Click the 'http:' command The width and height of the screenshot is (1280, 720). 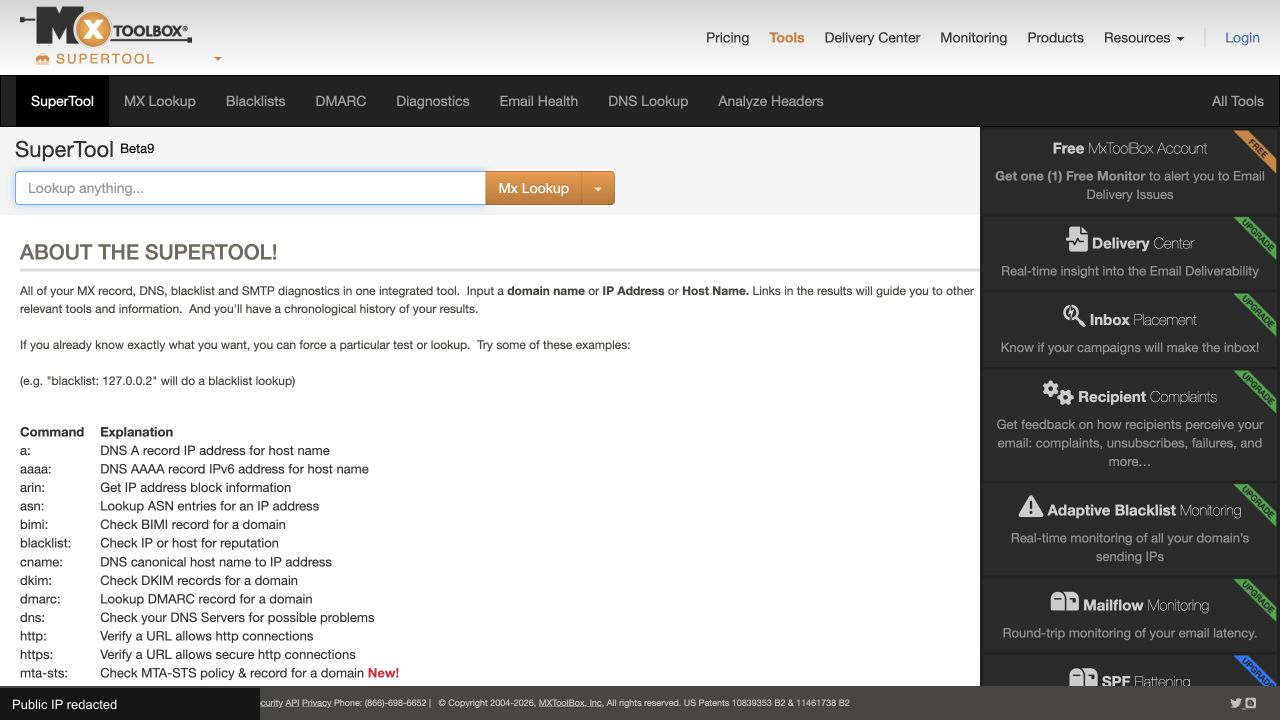click(x=33, y=636)
